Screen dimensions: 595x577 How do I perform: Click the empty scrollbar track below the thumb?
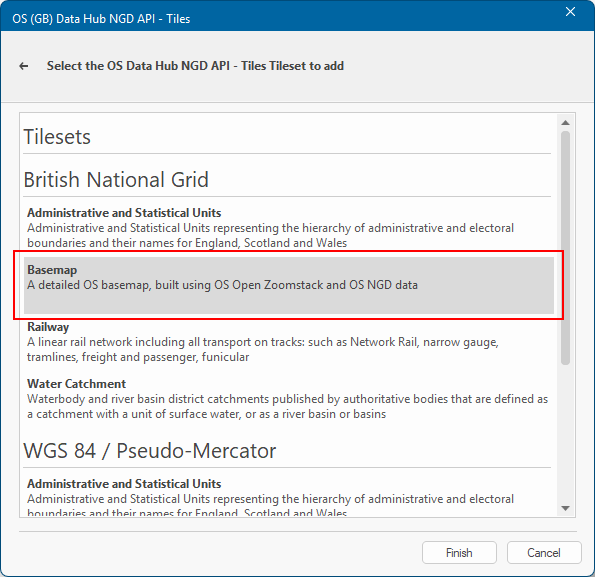point(565,434)
